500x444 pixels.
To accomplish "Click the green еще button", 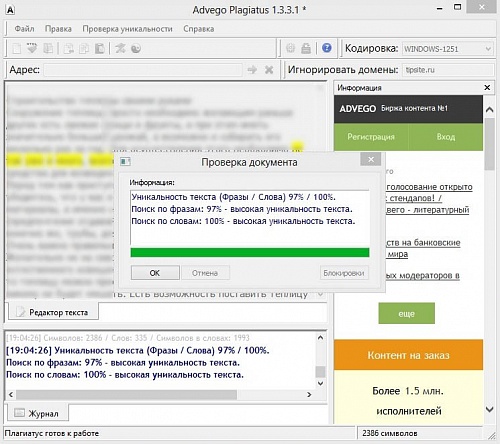I will pos(406,313).
